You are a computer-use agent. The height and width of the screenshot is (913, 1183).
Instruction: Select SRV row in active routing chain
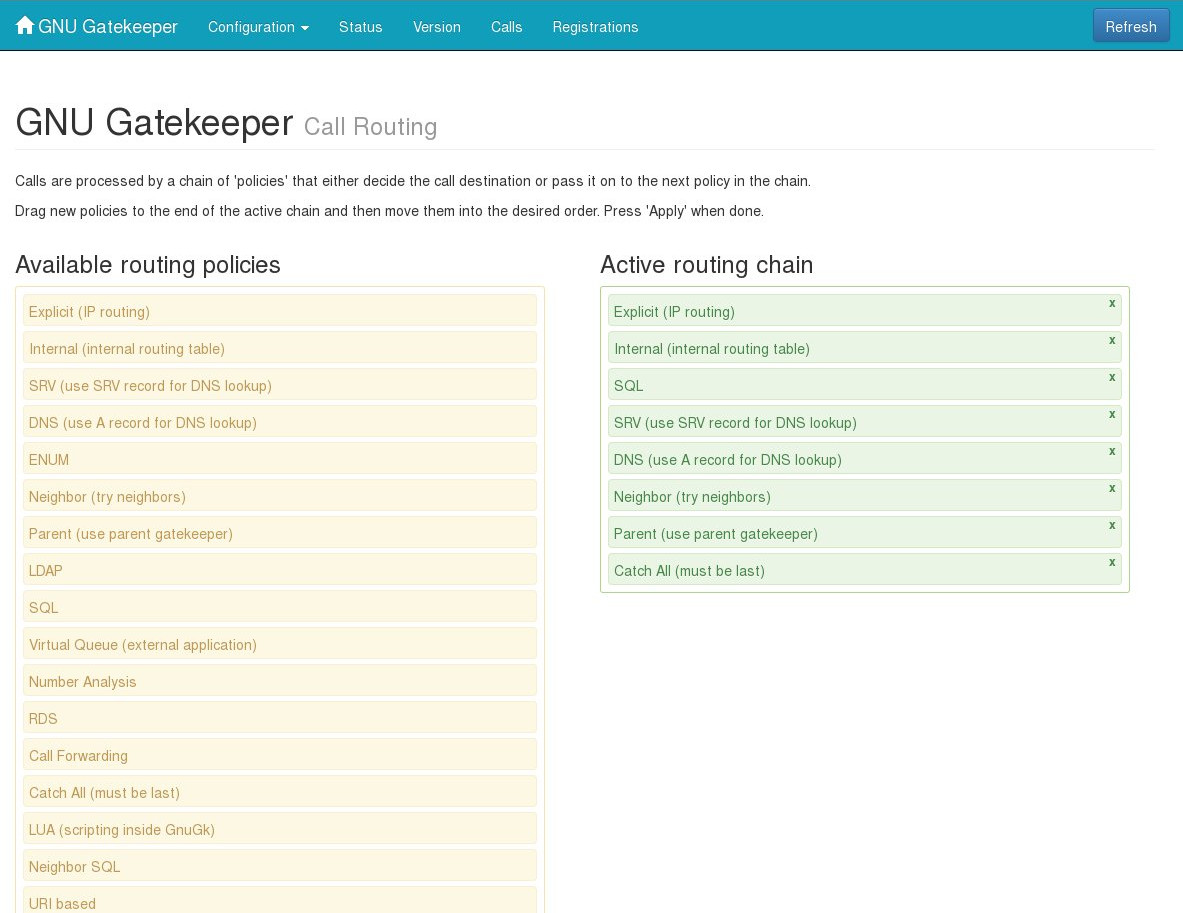click(x=865, y=422)
